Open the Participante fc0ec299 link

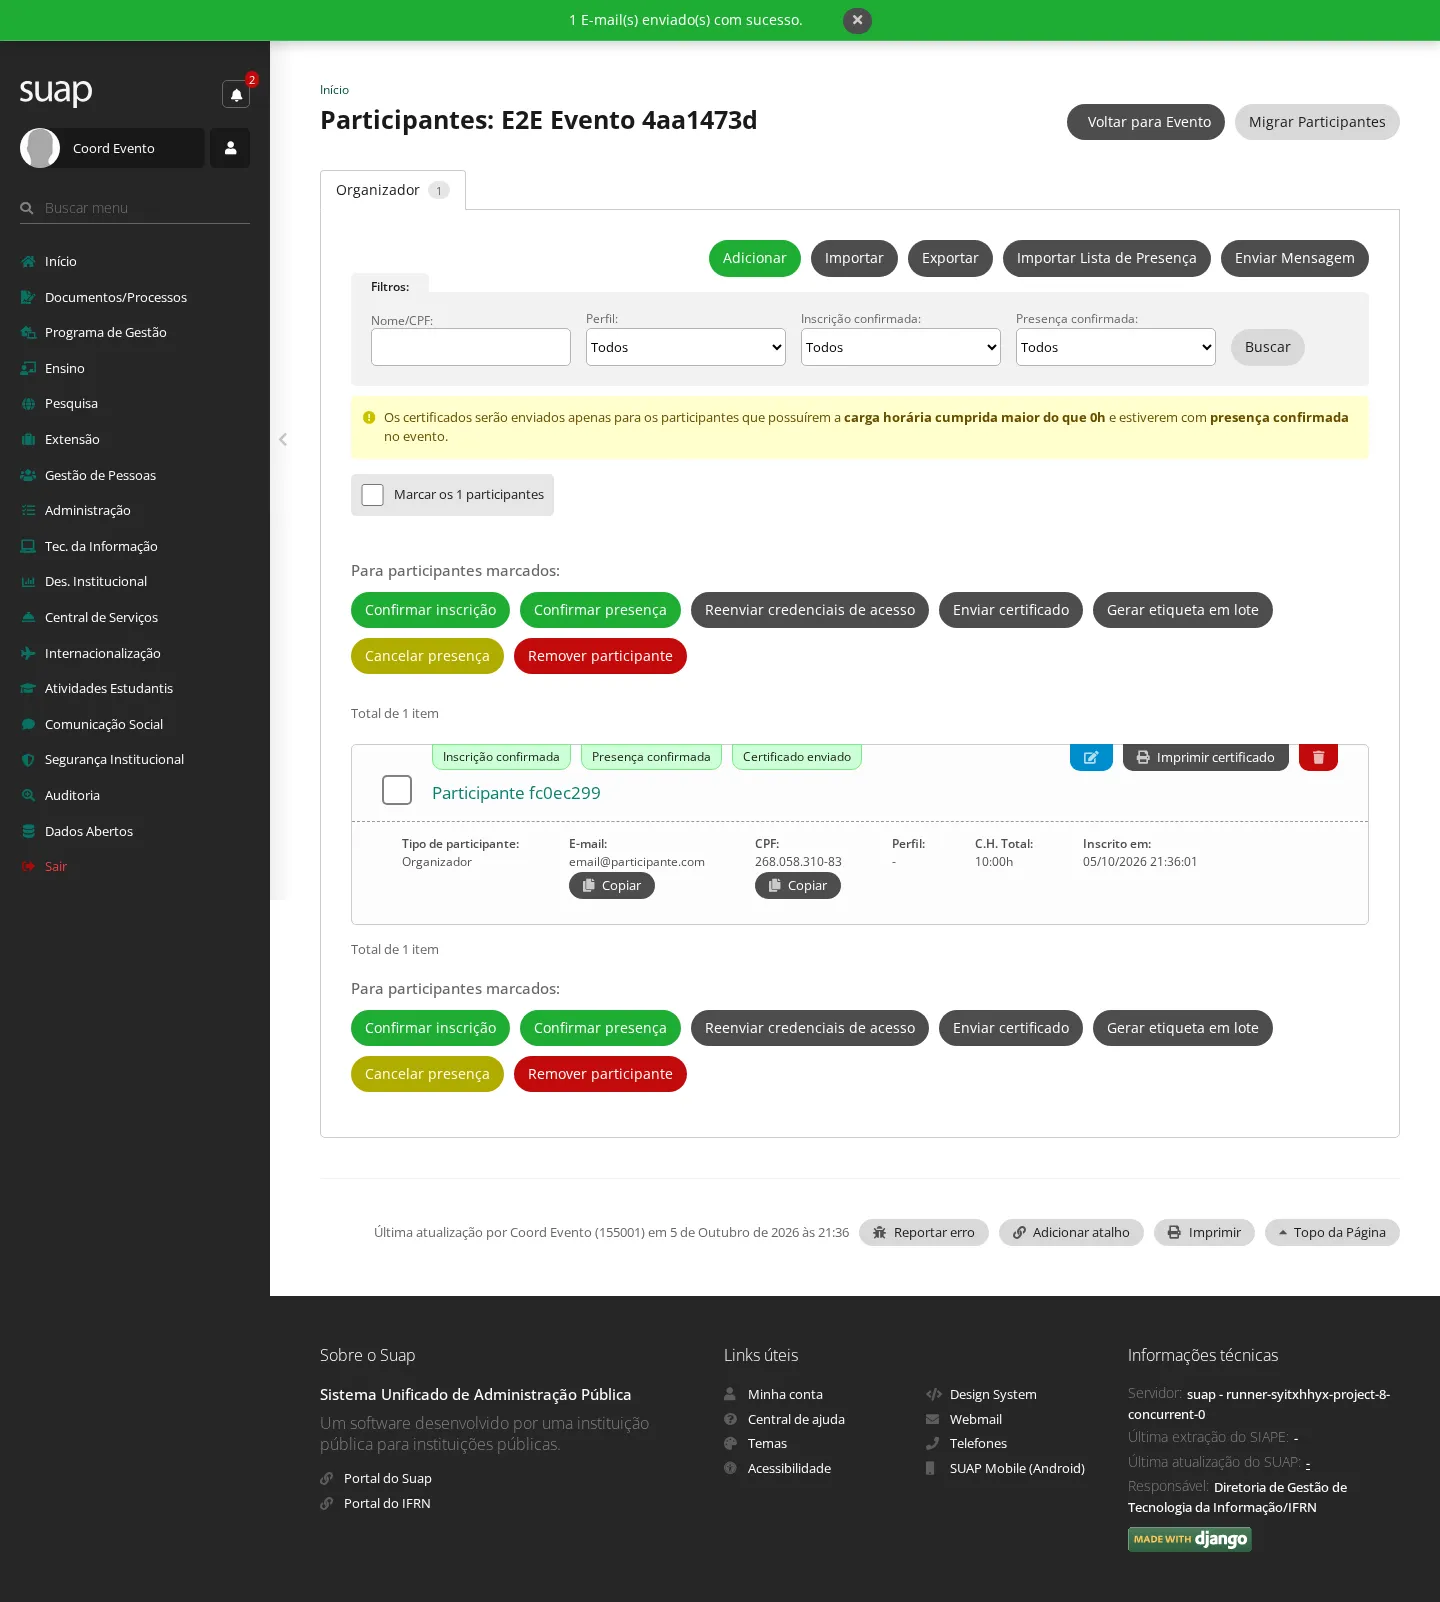pyautogui.click(x=516, y=793)
